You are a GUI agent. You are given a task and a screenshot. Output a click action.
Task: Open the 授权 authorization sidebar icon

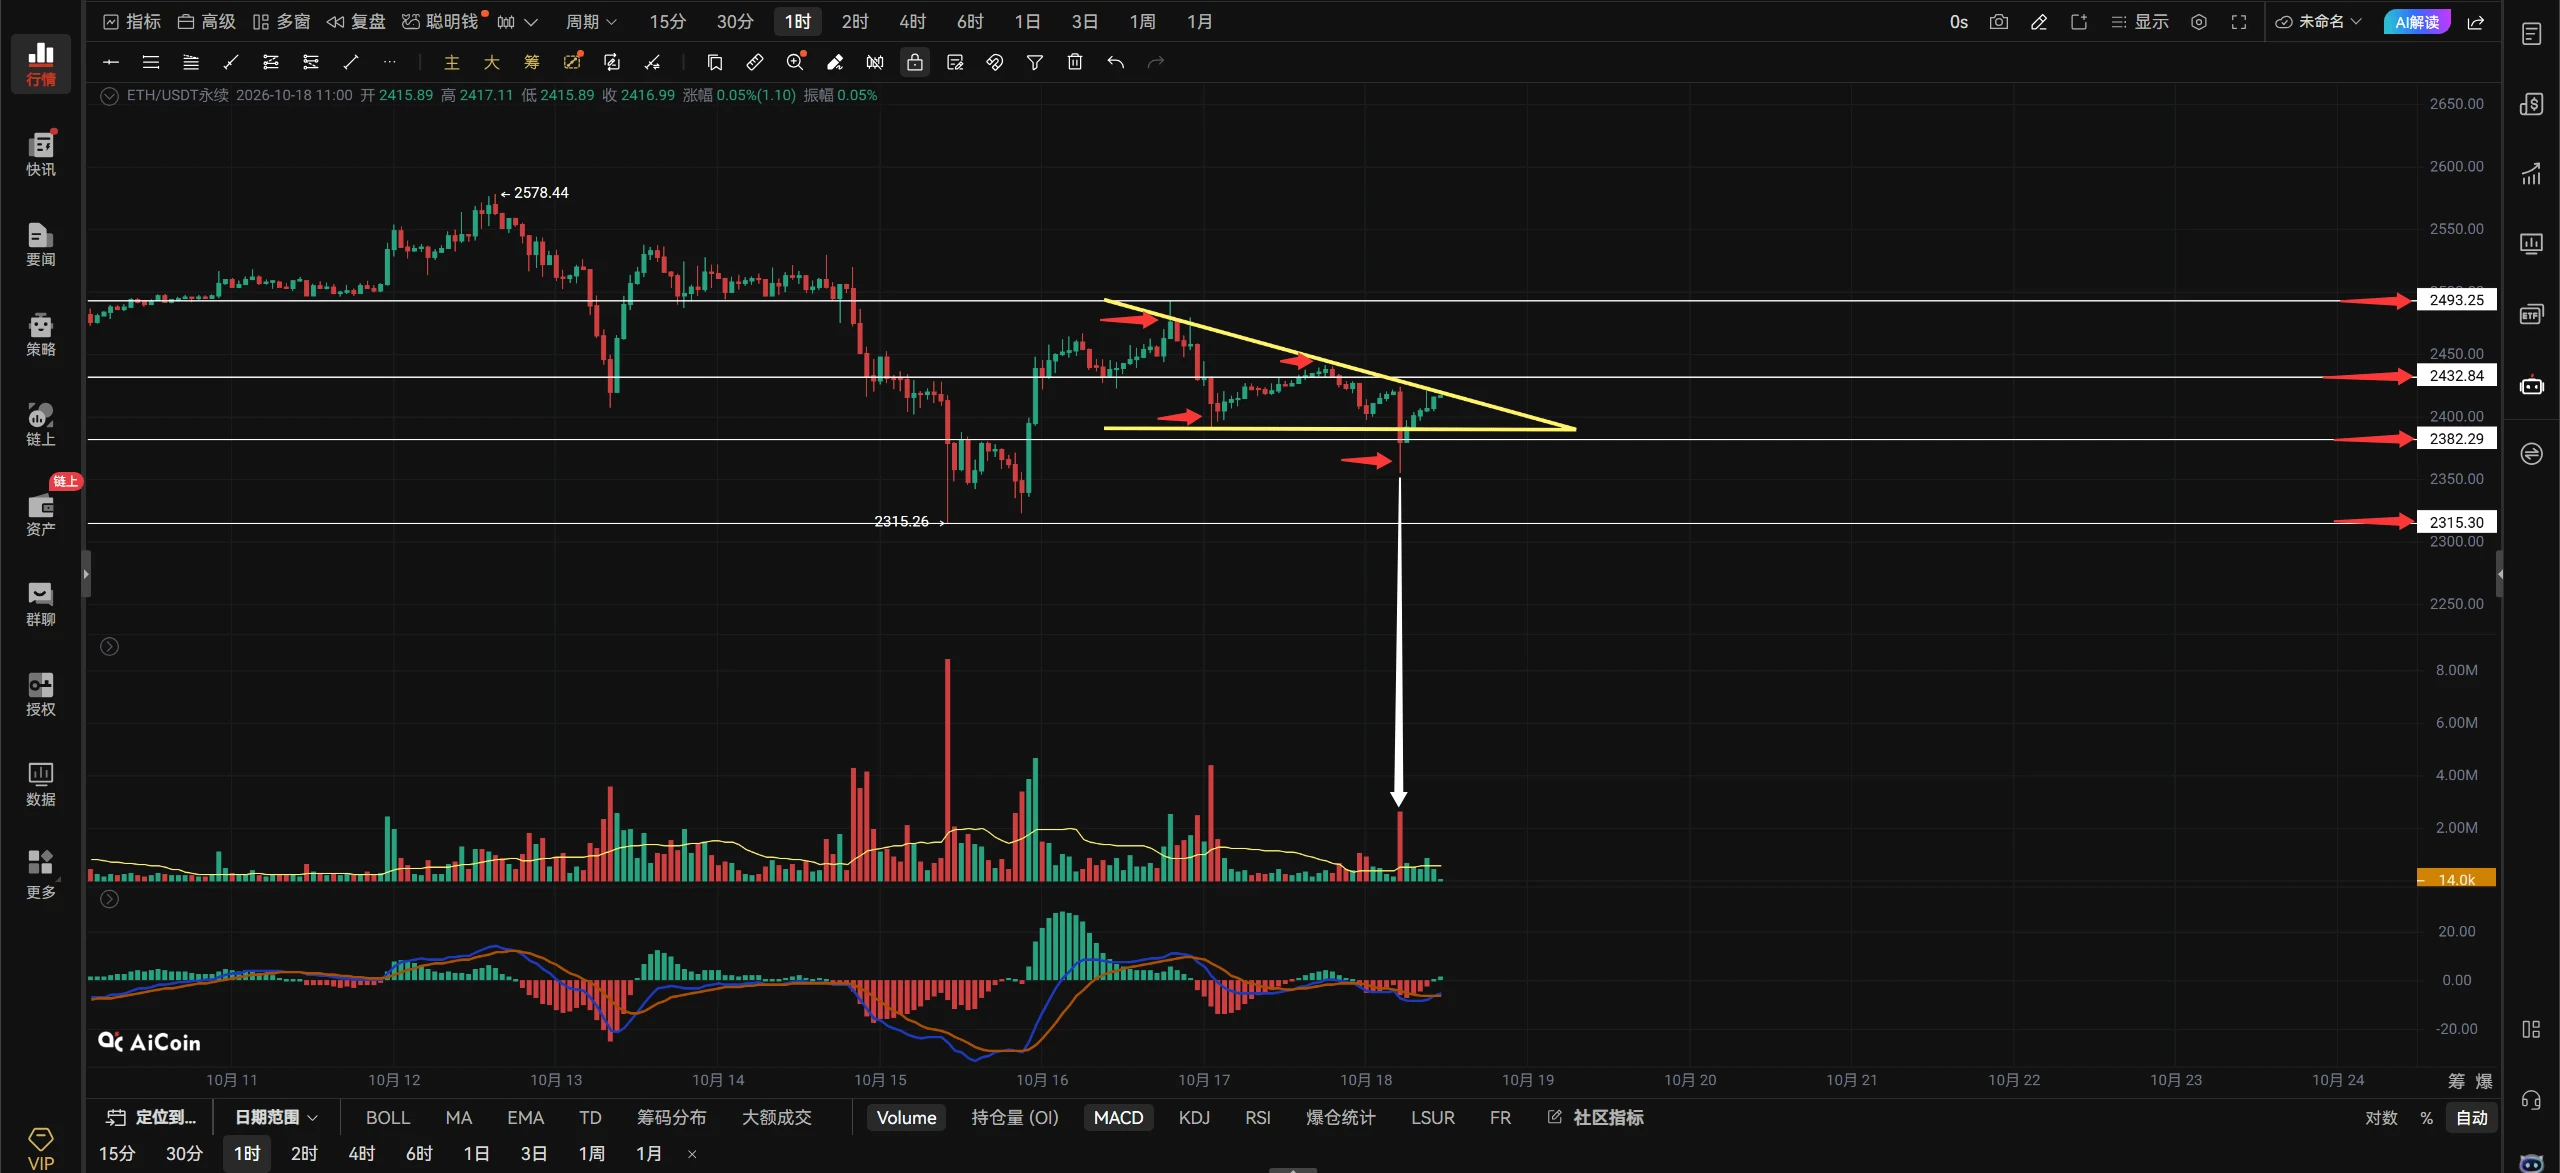(x=41, y=694)
